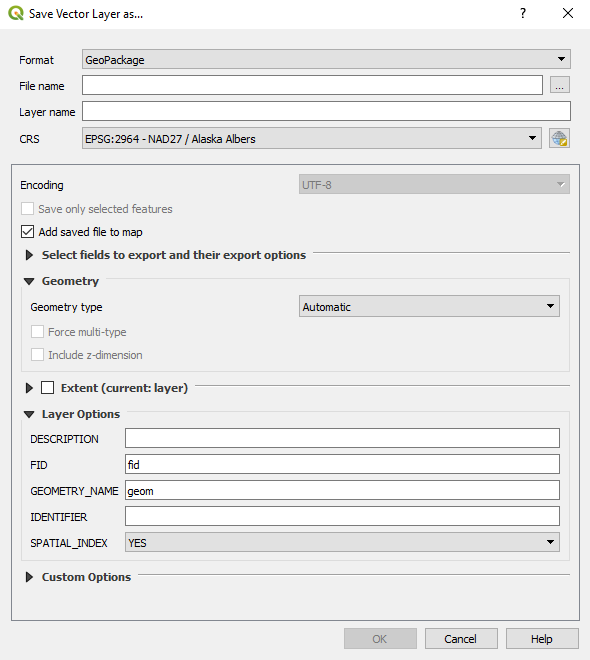This screenshot has width=590, height=660.
Task: Click the OK button
Action: pyautogui.click(x=380, y=639)
